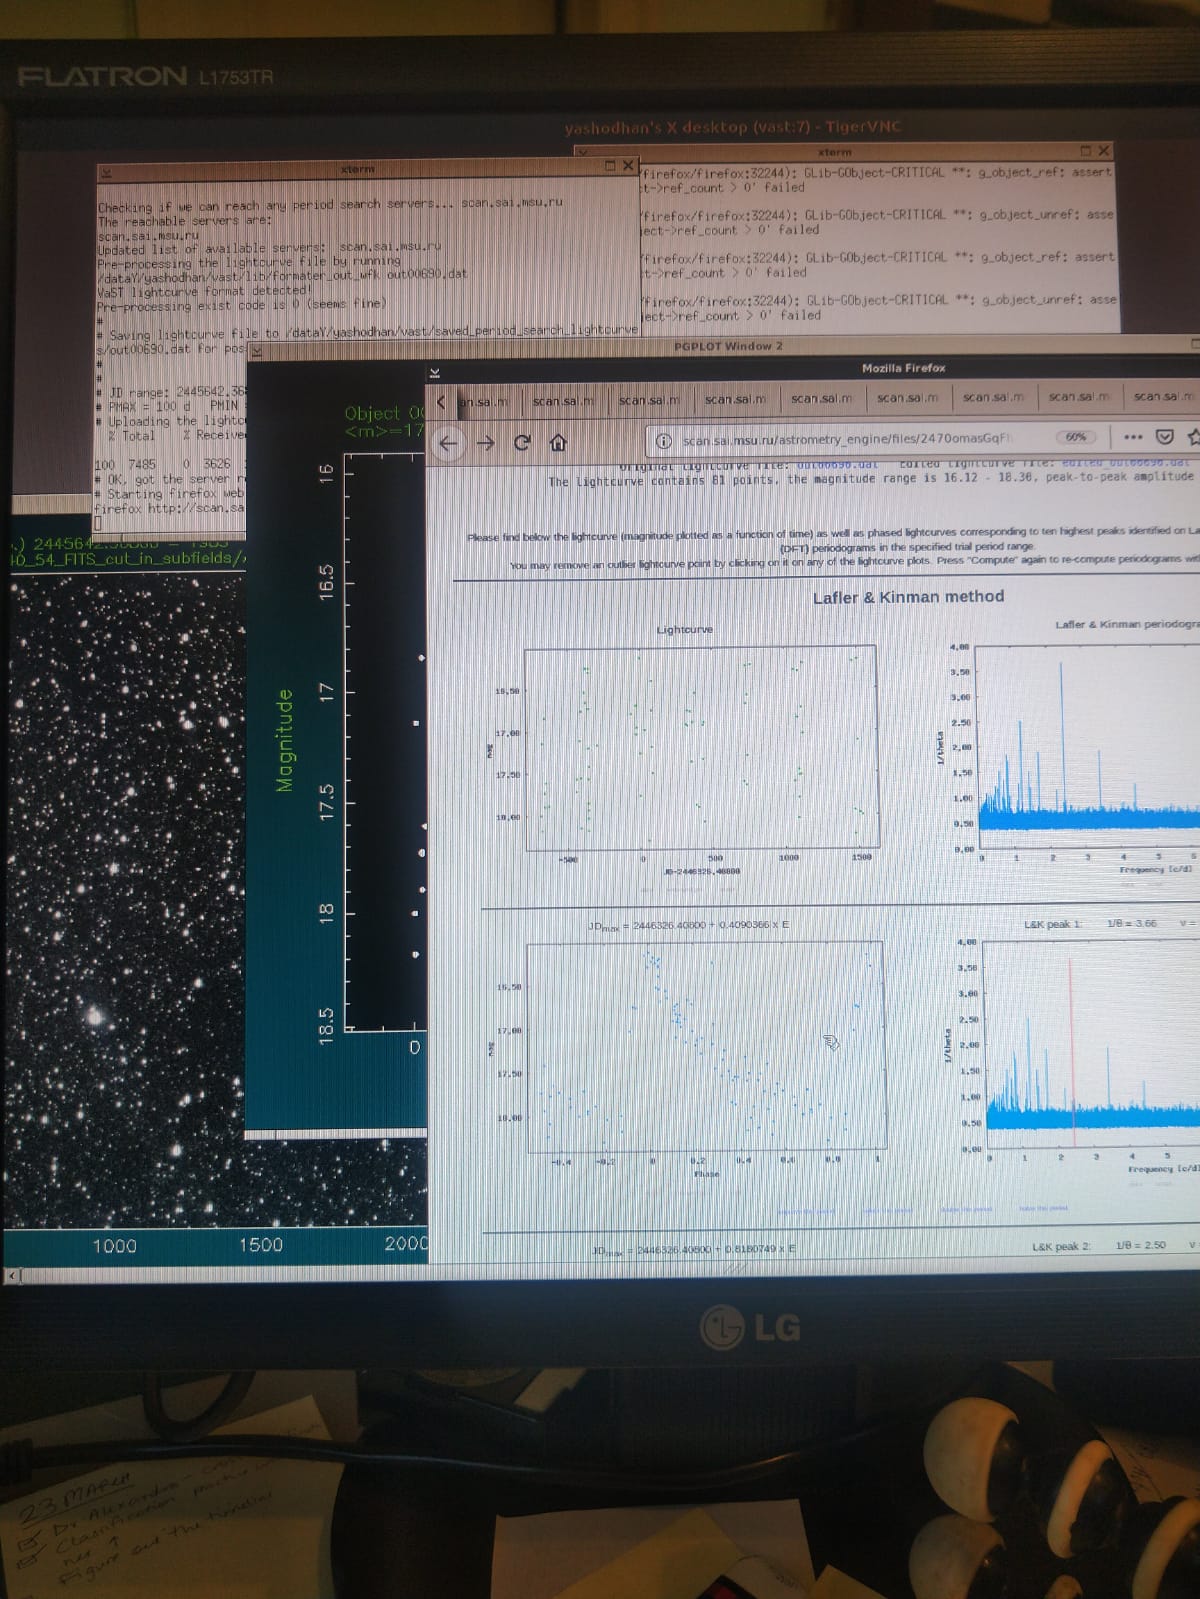Viewport: 1200px width, 1599px height.
Task: Maximize the left xterm window
Action: point(612,164)
